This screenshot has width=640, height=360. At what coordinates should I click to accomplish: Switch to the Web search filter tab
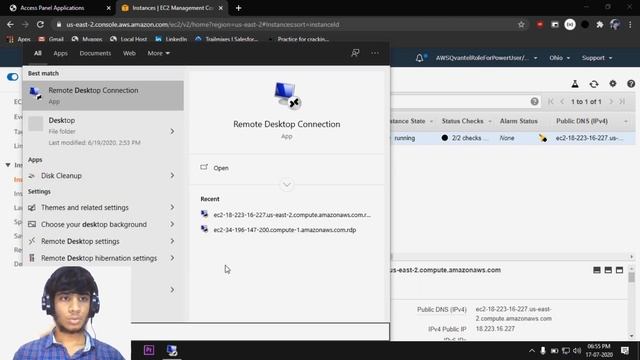point(129,53)
